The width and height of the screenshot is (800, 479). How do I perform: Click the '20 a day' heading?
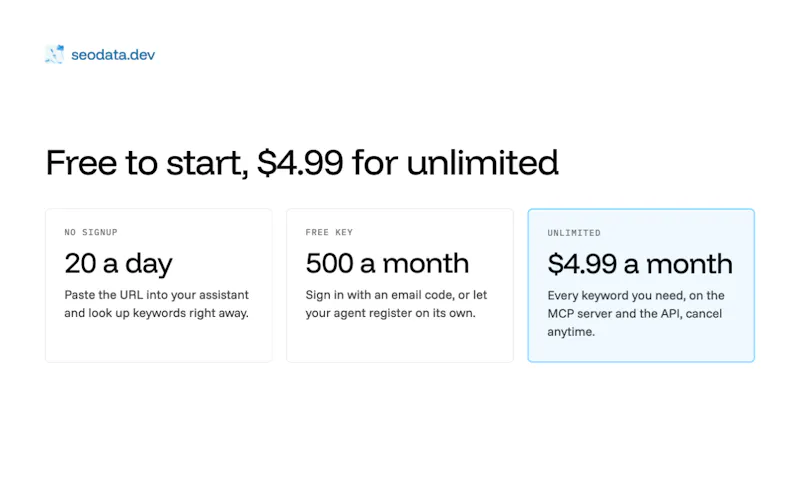[118, 264]
